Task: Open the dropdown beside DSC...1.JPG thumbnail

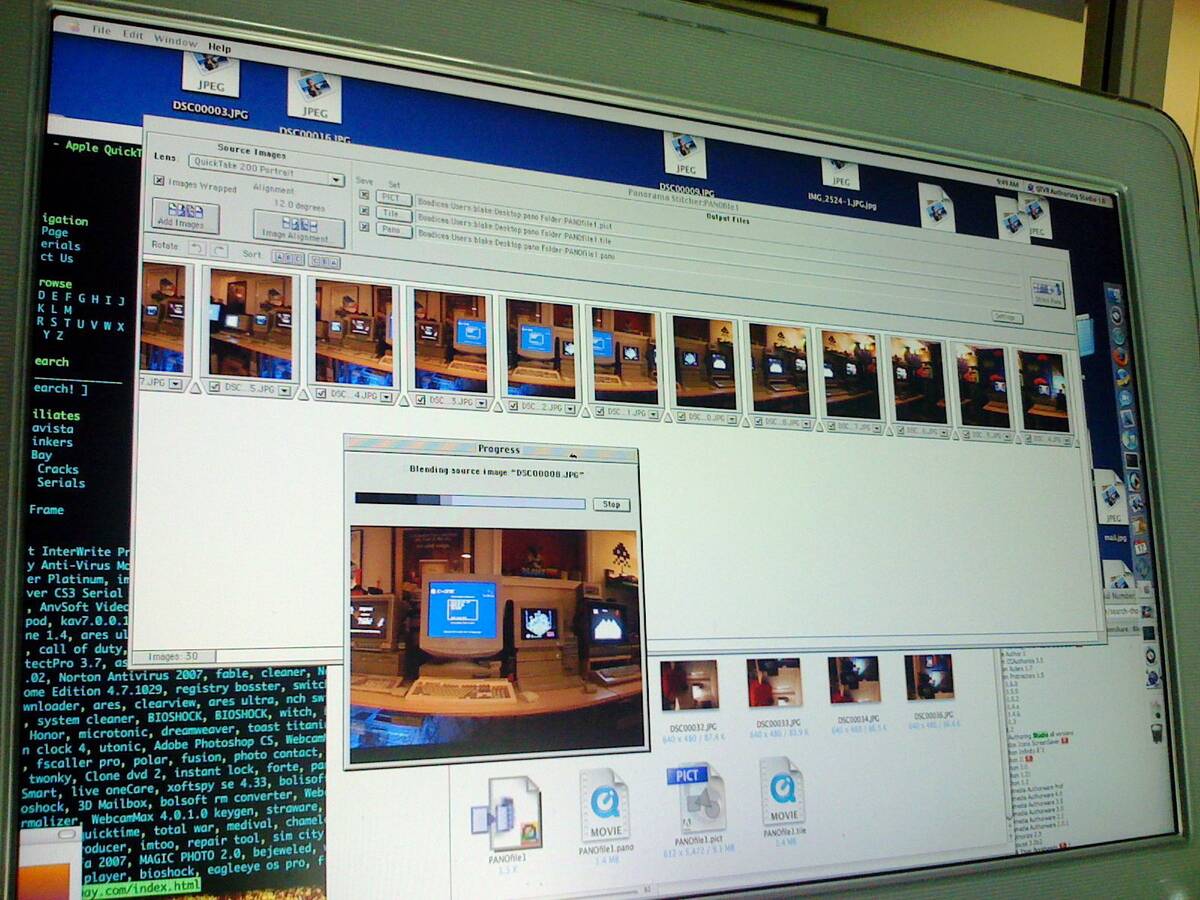Action: click(652, 413)
